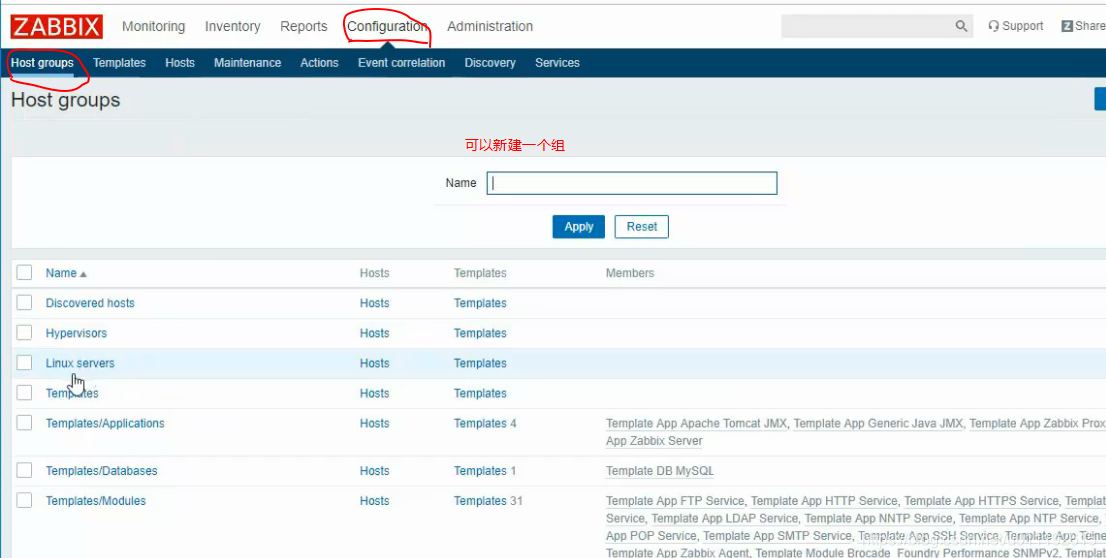Open the Inventory menu
Viewport: 1106px width, 558px height.
(233, 26)
